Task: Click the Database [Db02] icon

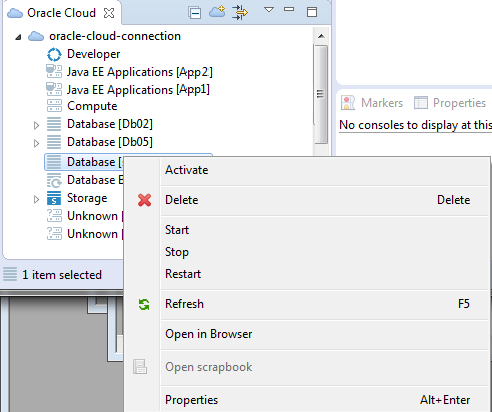Action: click(x=54, y=124)
